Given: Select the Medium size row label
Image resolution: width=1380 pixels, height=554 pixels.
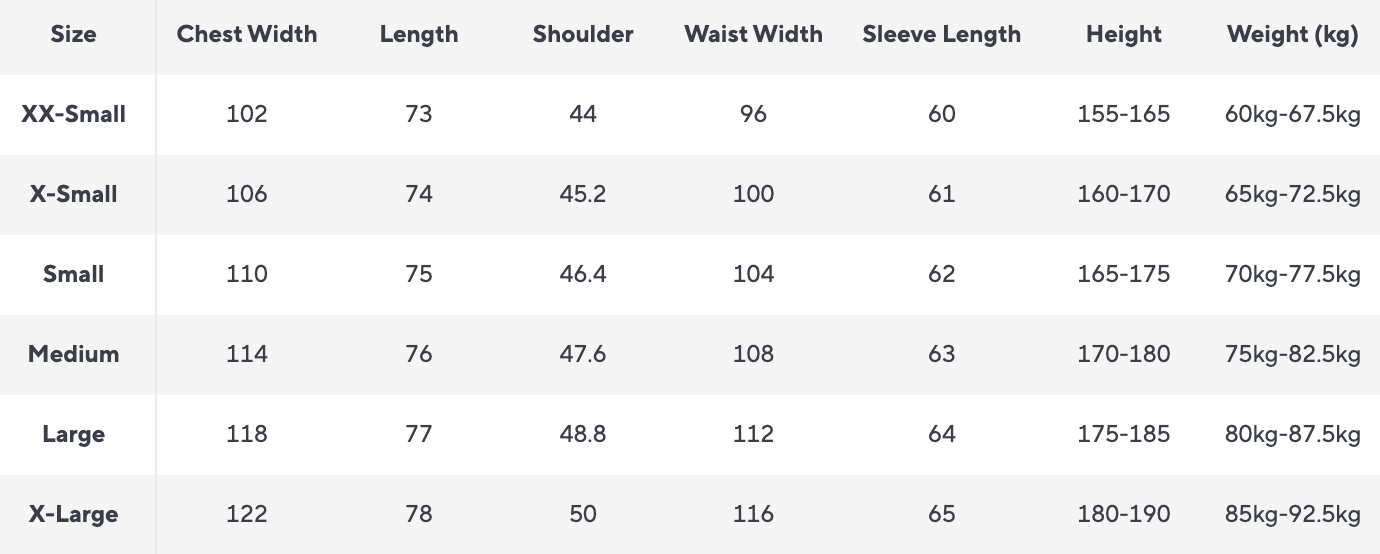Looking at the screenshot, I should coord(74,354).
